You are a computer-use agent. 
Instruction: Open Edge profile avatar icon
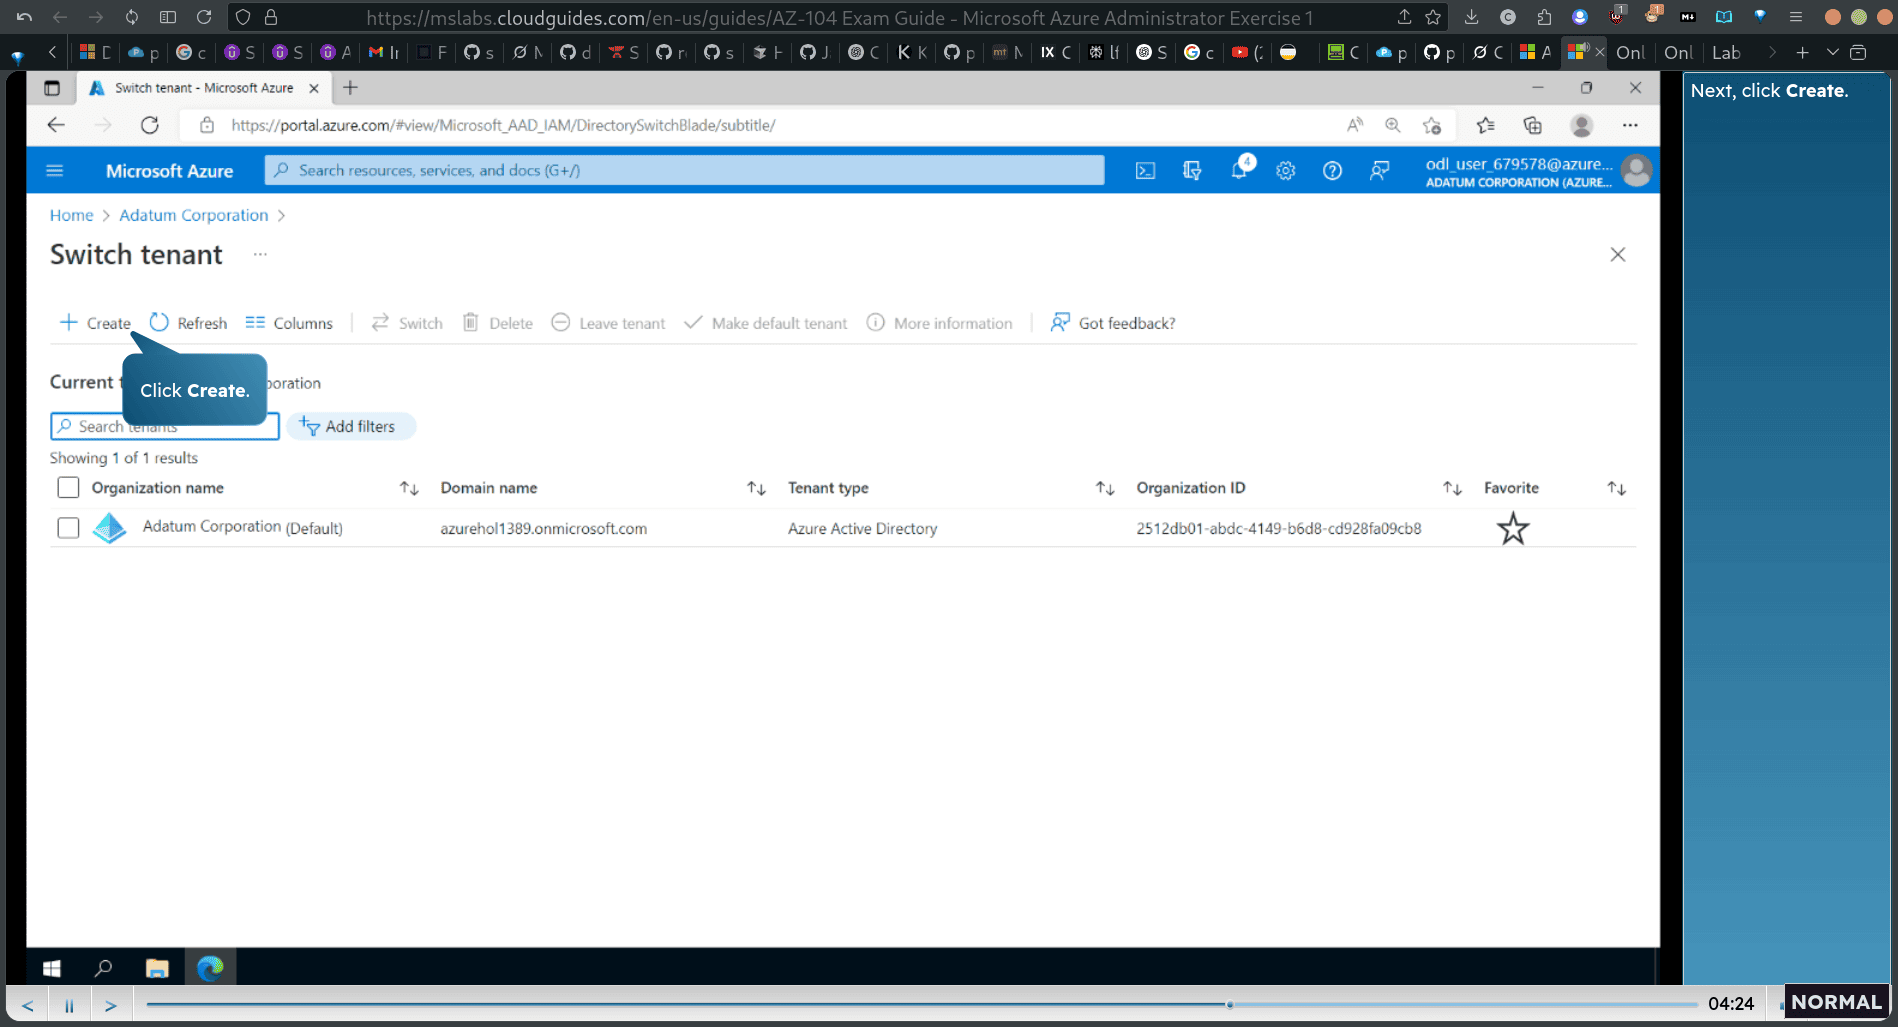[1582, 125]
